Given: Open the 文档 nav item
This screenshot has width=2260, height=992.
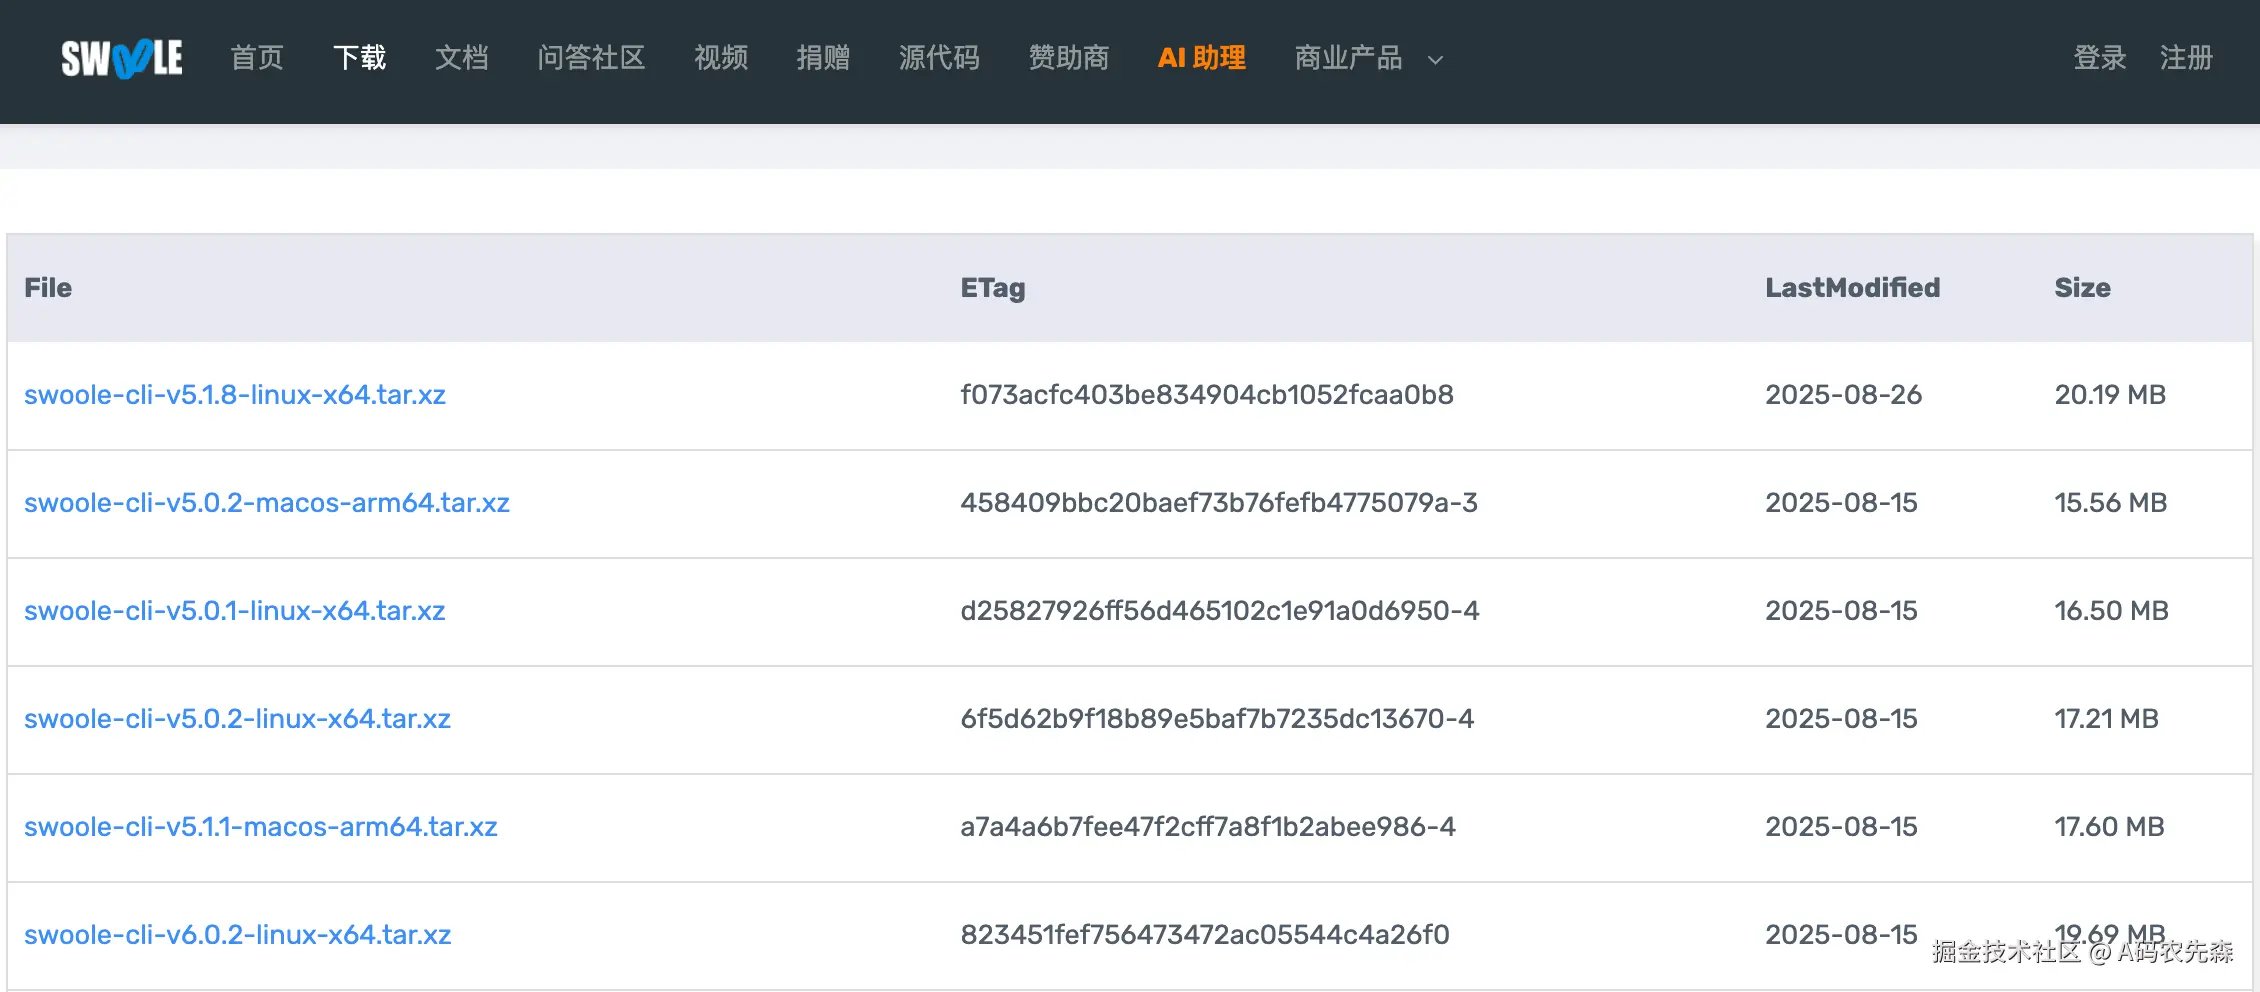Looking at the screenshot, I should tap(462, 58).
